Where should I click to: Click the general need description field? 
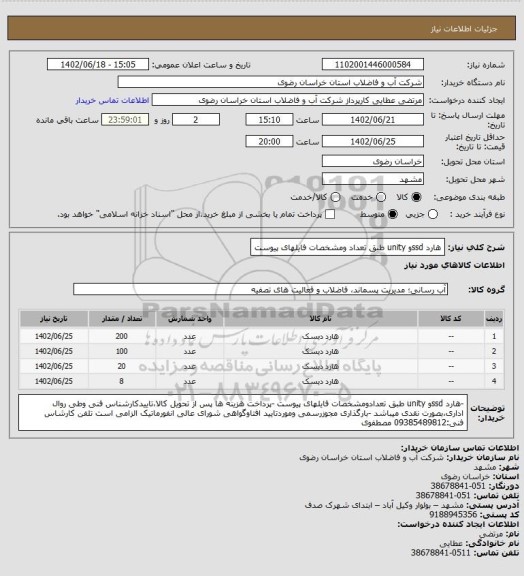347,247
